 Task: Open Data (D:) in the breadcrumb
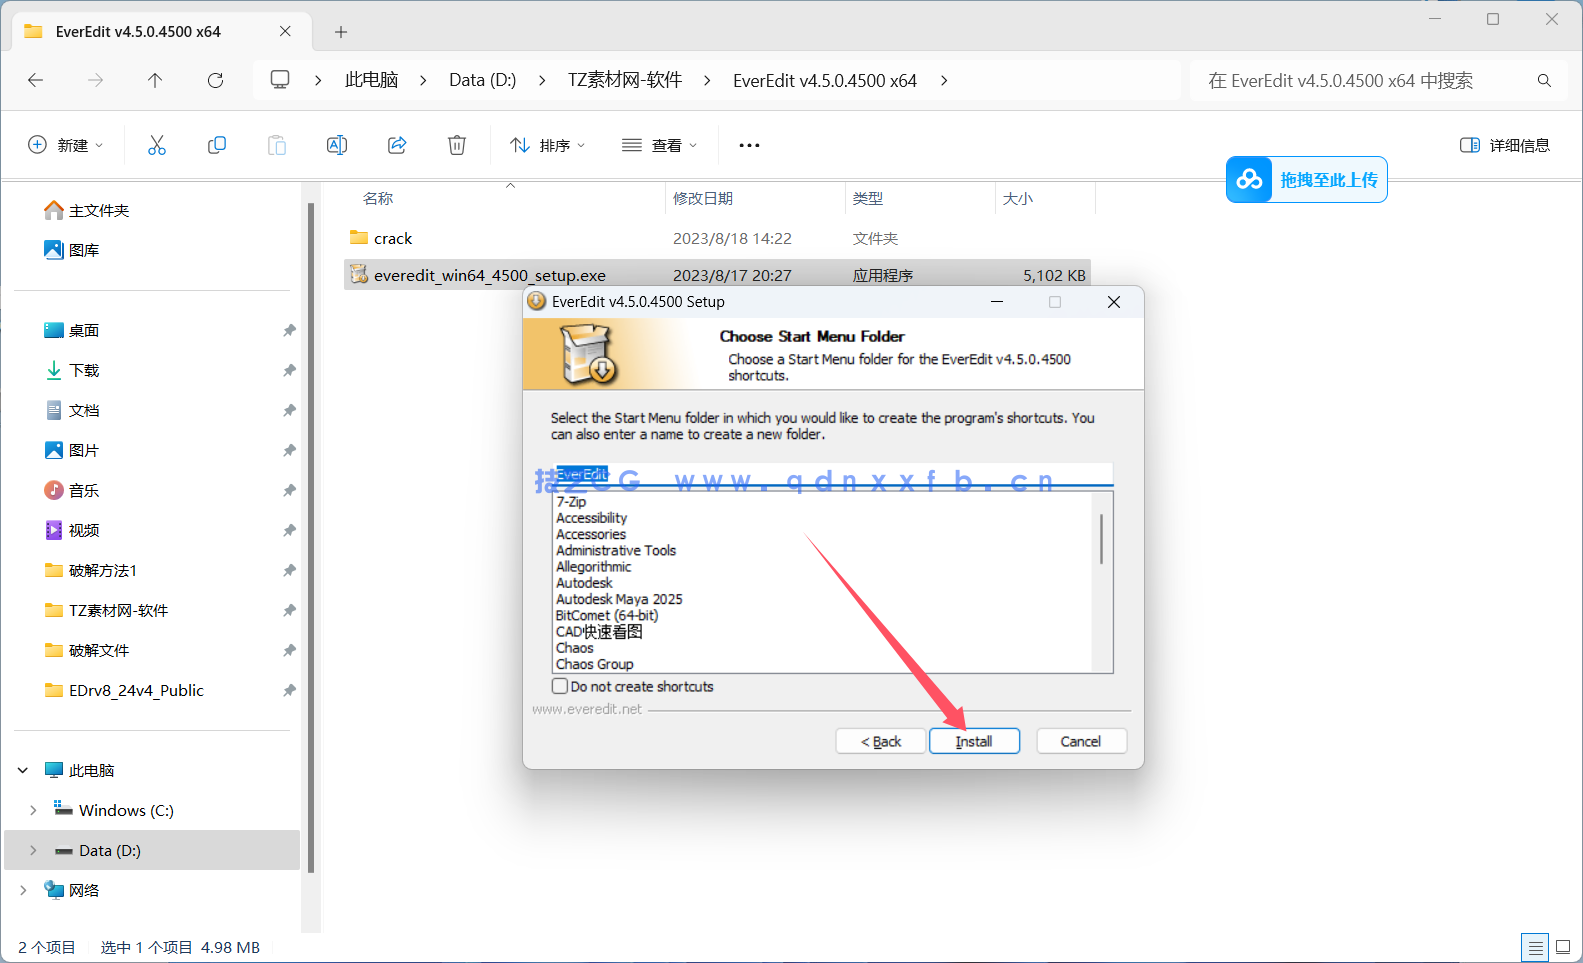click(482, 80)
